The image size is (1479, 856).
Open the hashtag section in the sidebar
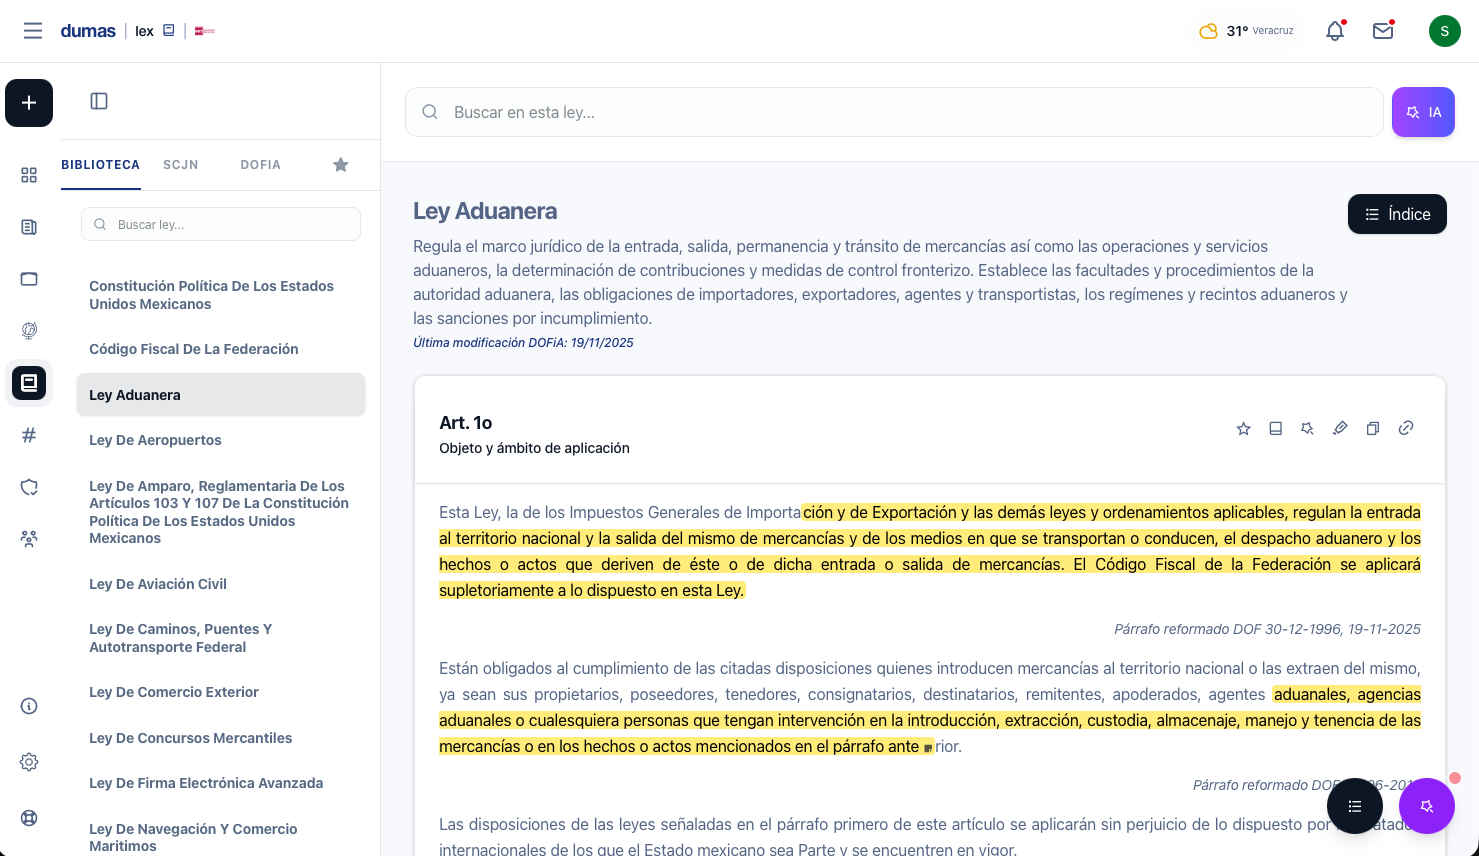[x=29, y=435]
